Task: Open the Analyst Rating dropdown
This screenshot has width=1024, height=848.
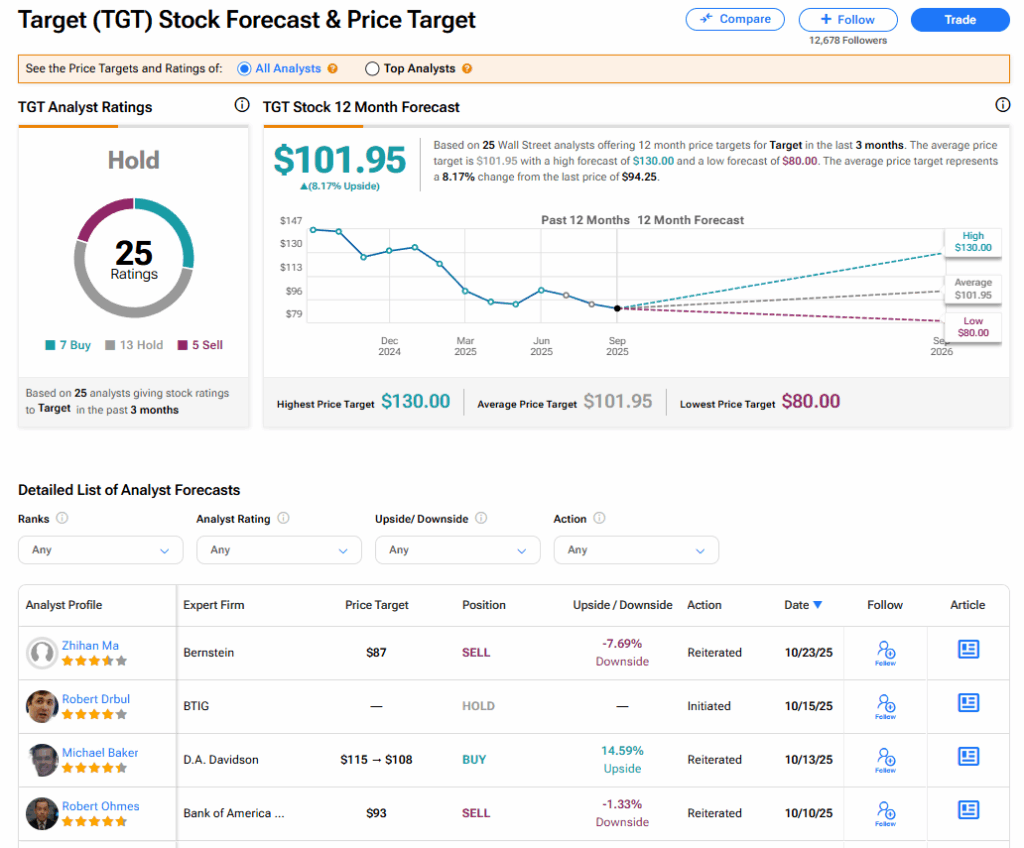Action: tap(279, 550)
